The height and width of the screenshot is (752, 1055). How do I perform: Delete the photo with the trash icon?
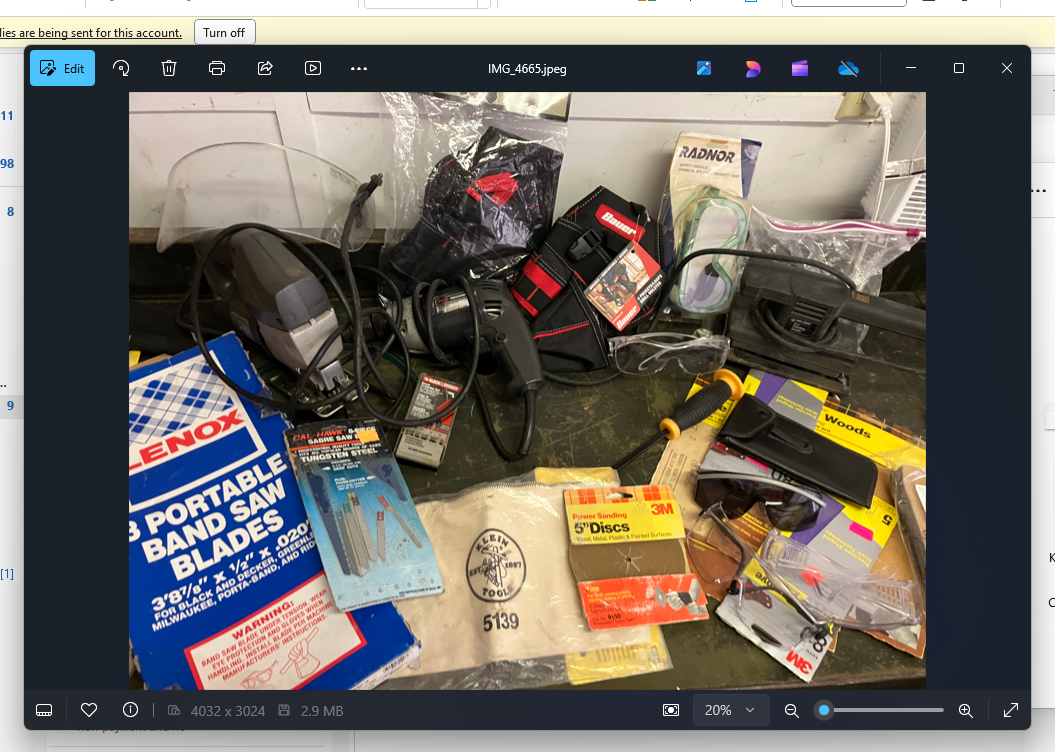tap(169, 68)
